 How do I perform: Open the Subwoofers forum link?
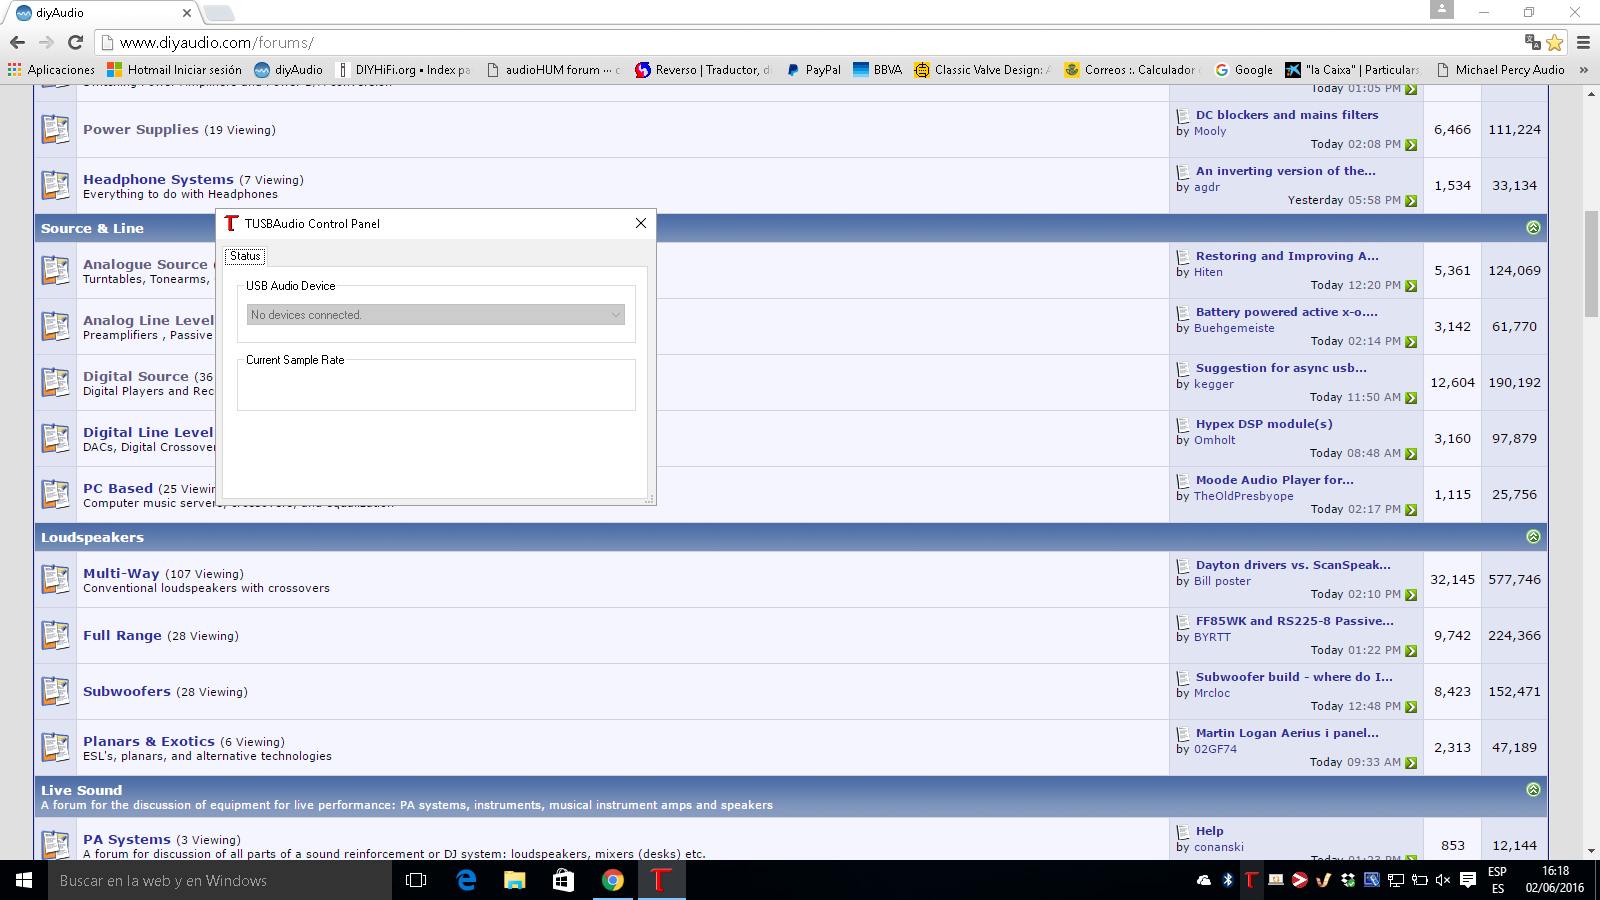127,691
